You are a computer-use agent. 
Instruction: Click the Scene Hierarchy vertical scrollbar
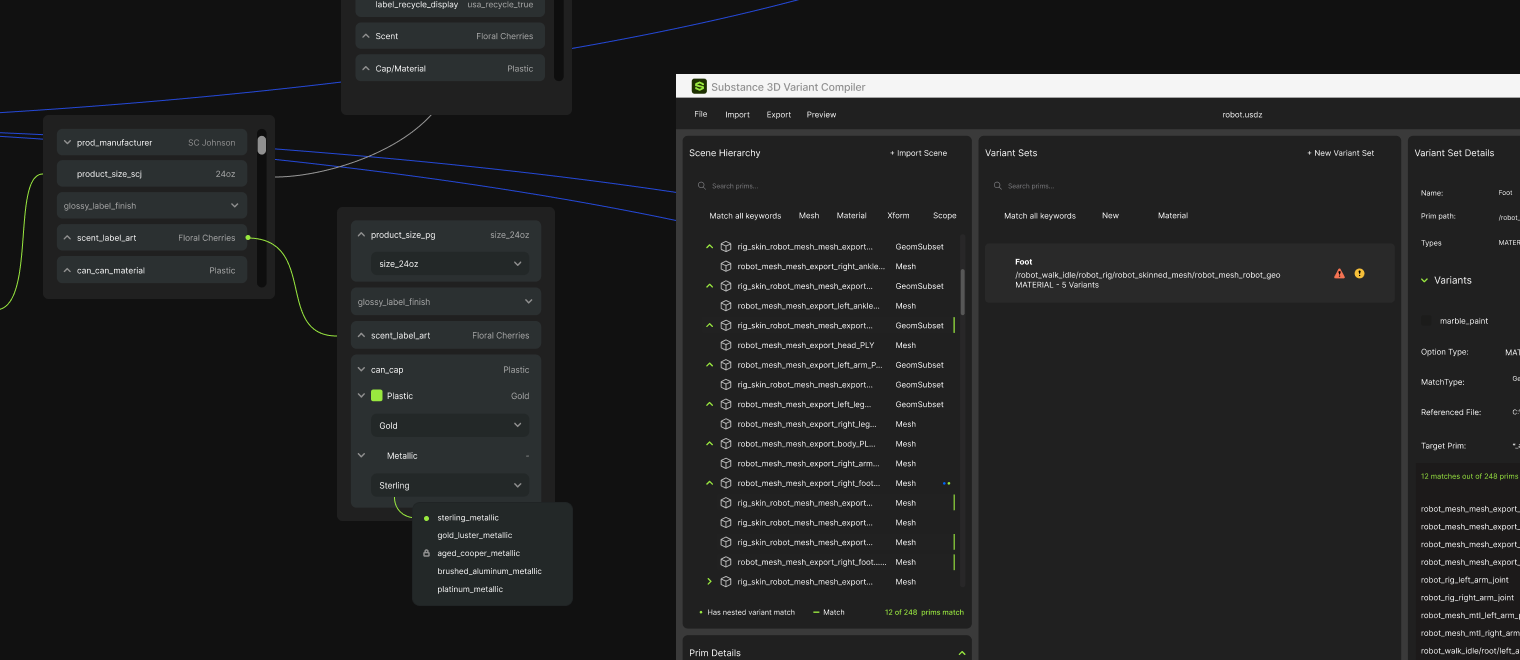(x=963, y=292)
